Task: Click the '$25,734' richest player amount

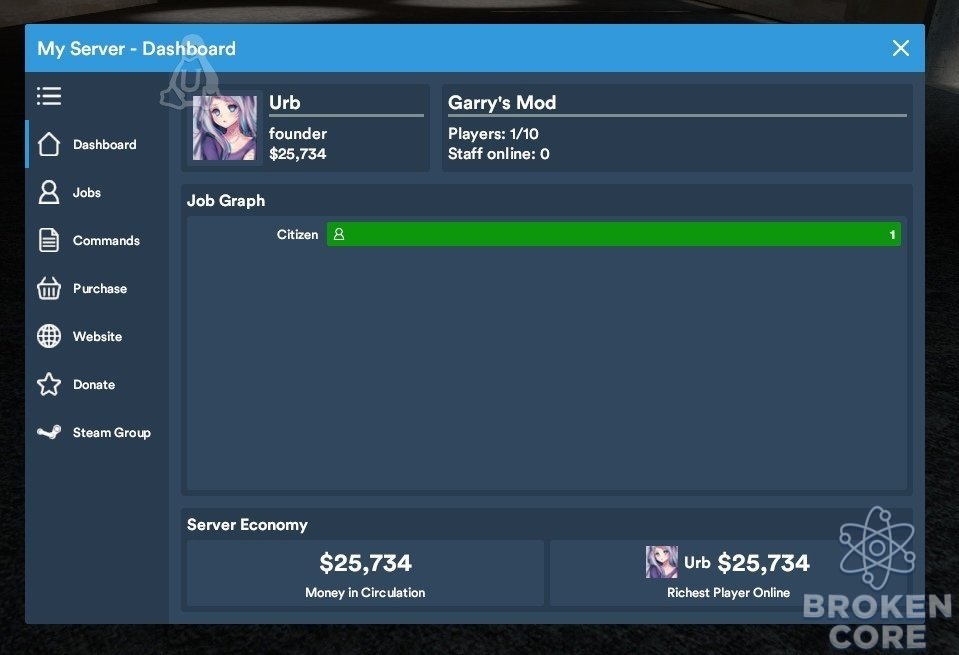Action: (763, 563)
